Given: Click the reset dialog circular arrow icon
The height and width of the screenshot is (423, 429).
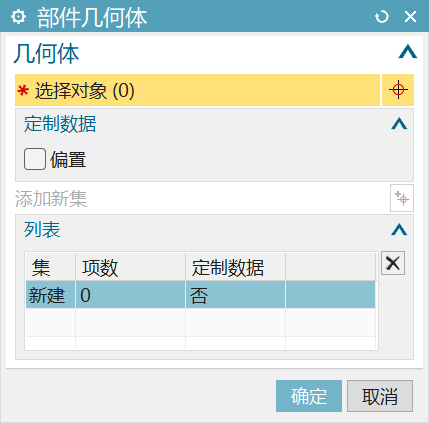Looking at the screenshot, I should click(x=382, y=16).
